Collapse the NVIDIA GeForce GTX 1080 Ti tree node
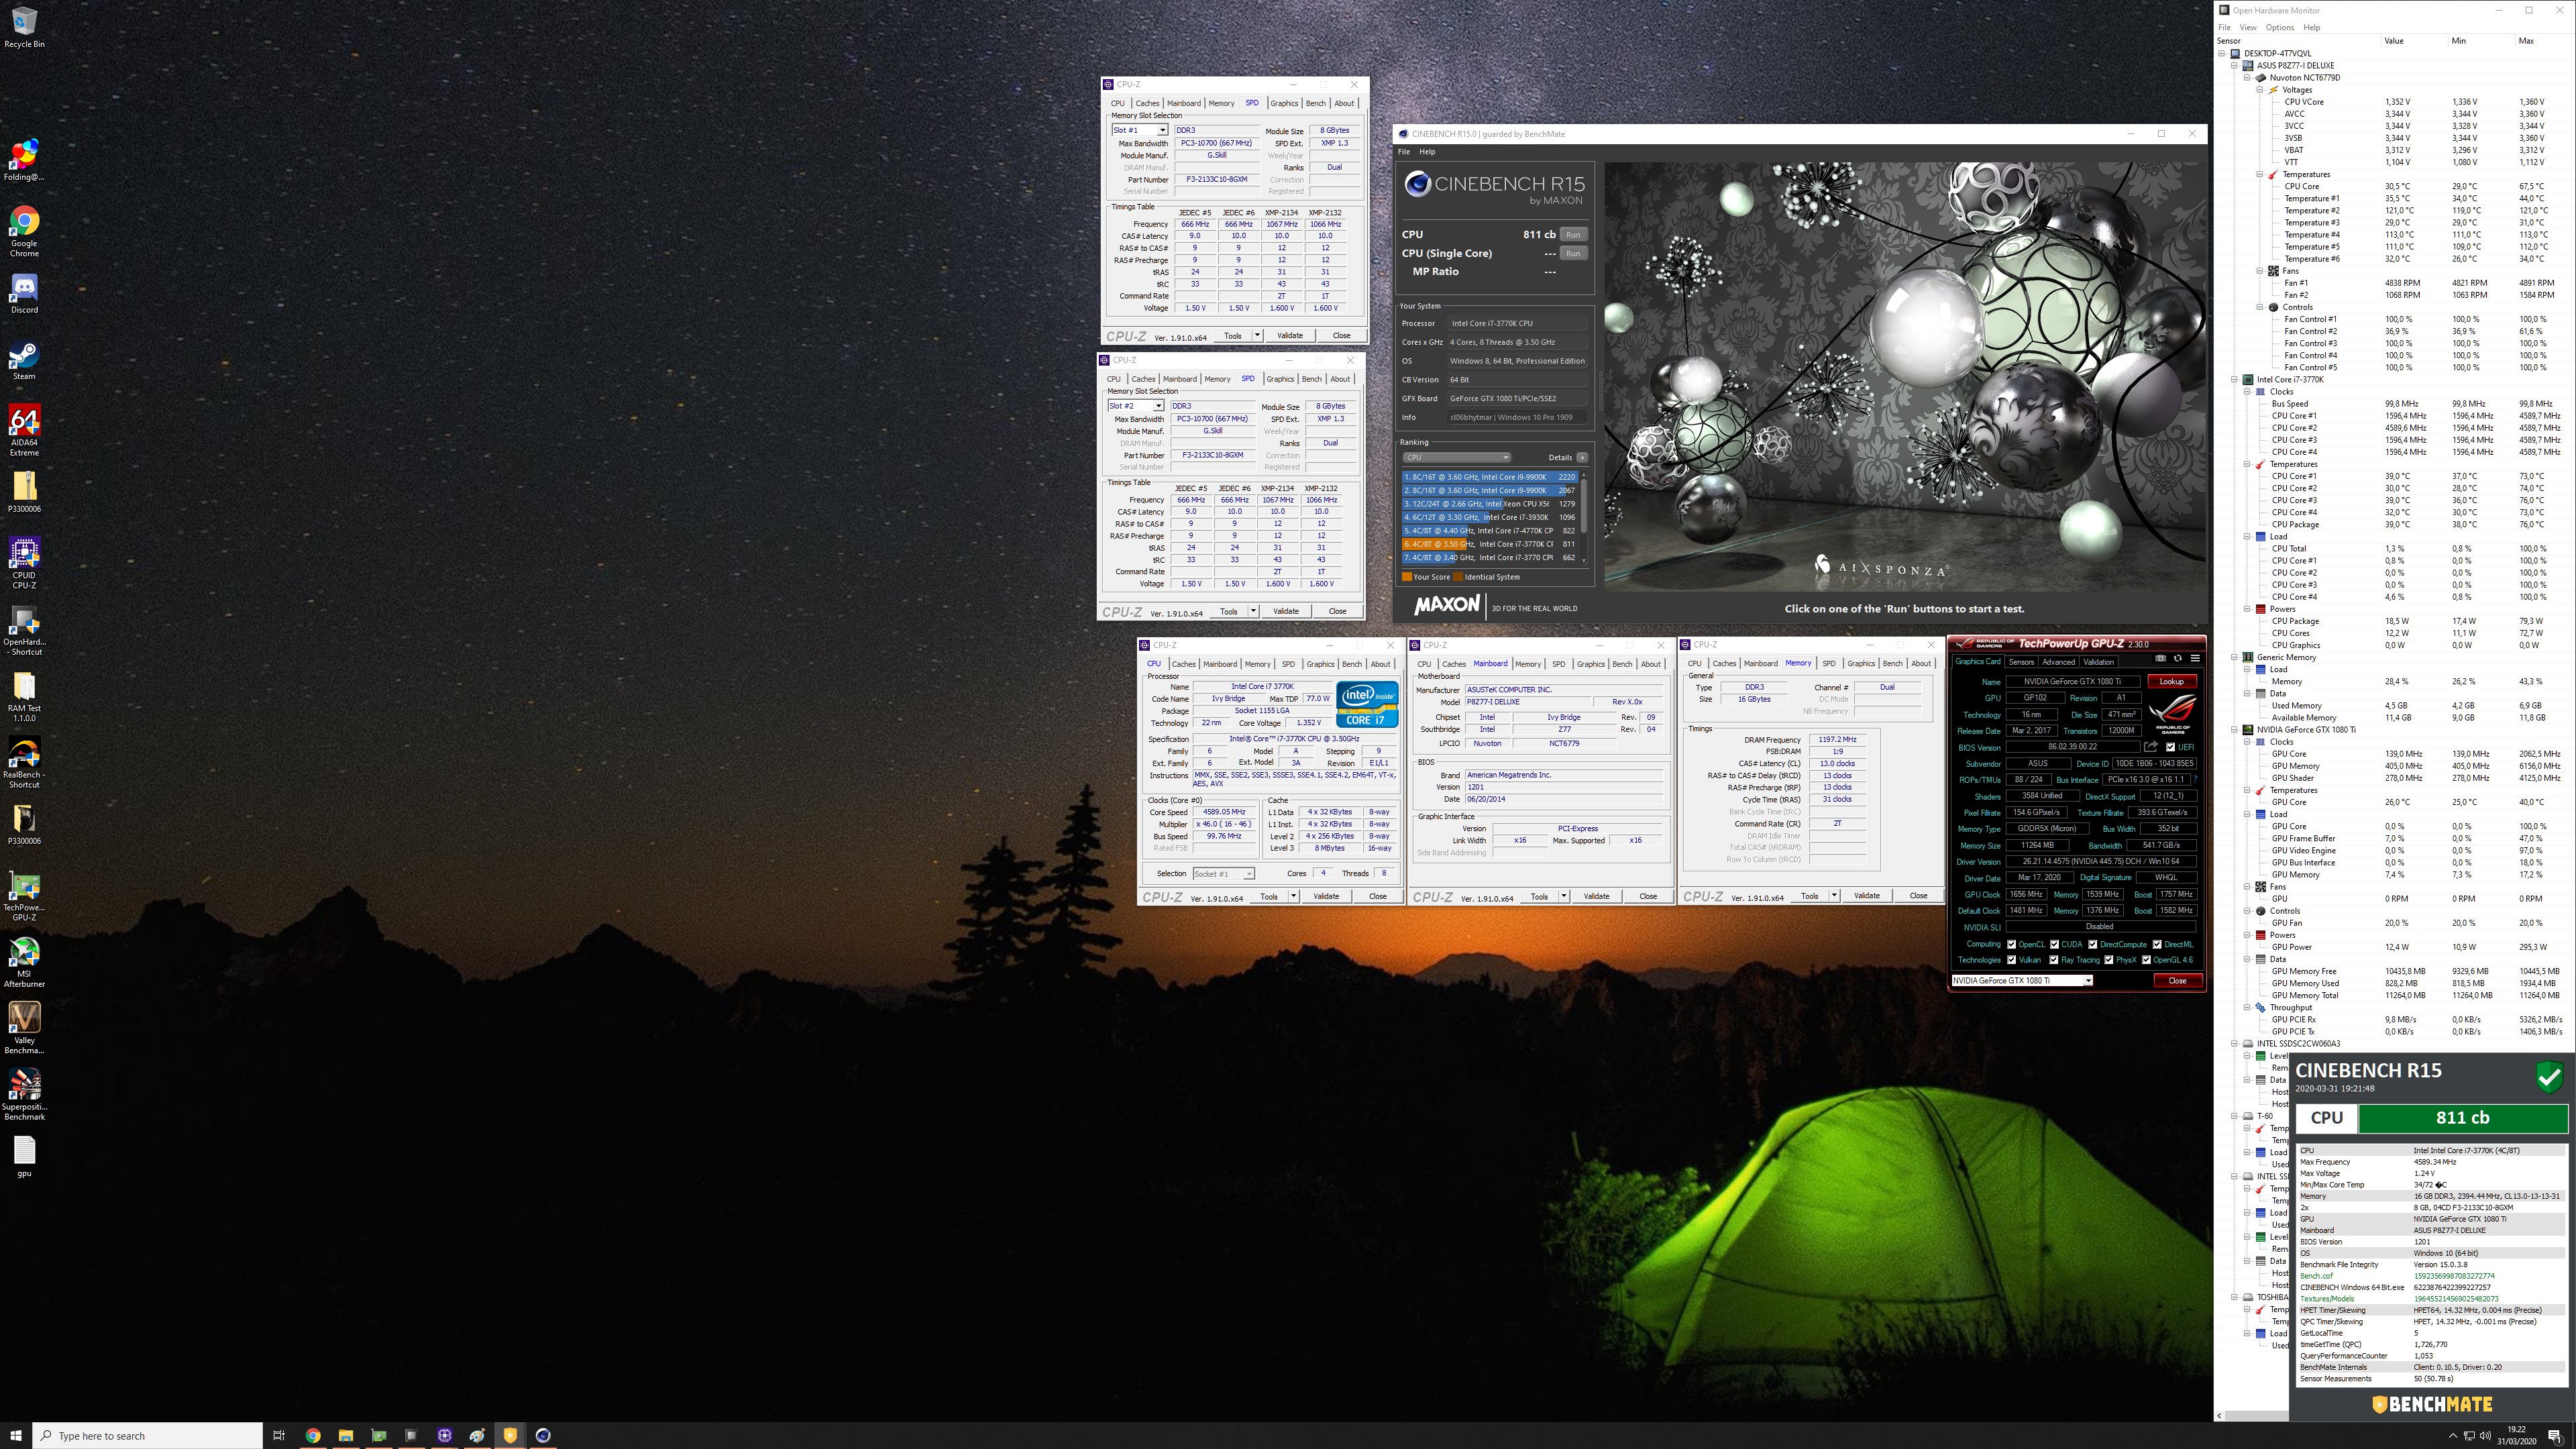 [x=2234, y=730]
